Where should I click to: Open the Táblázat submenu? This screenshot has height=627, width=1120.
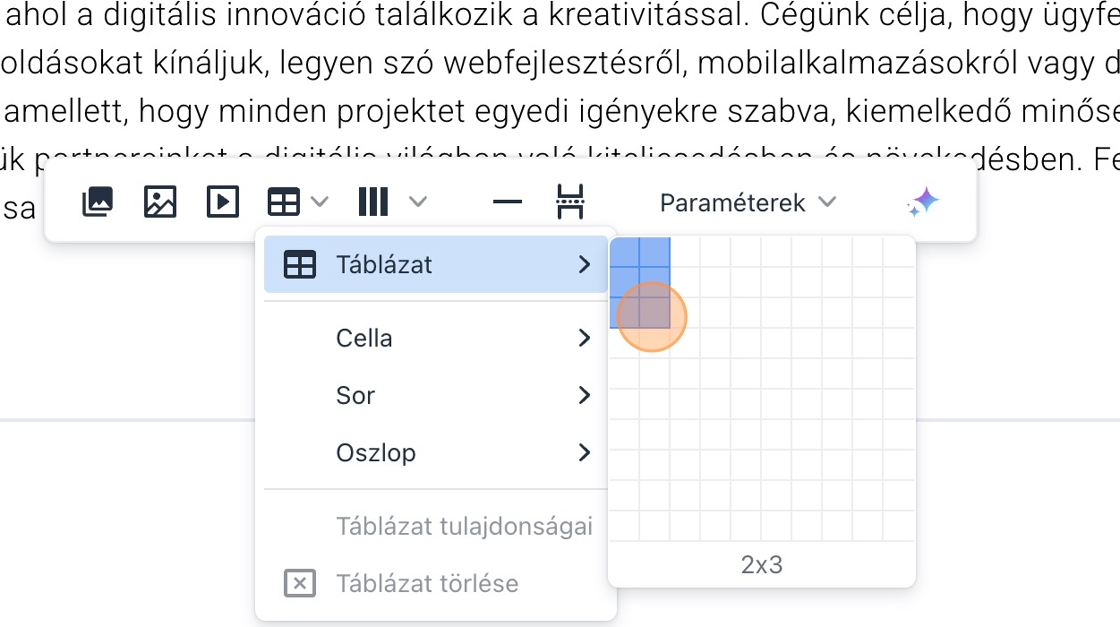pos(436,265)
